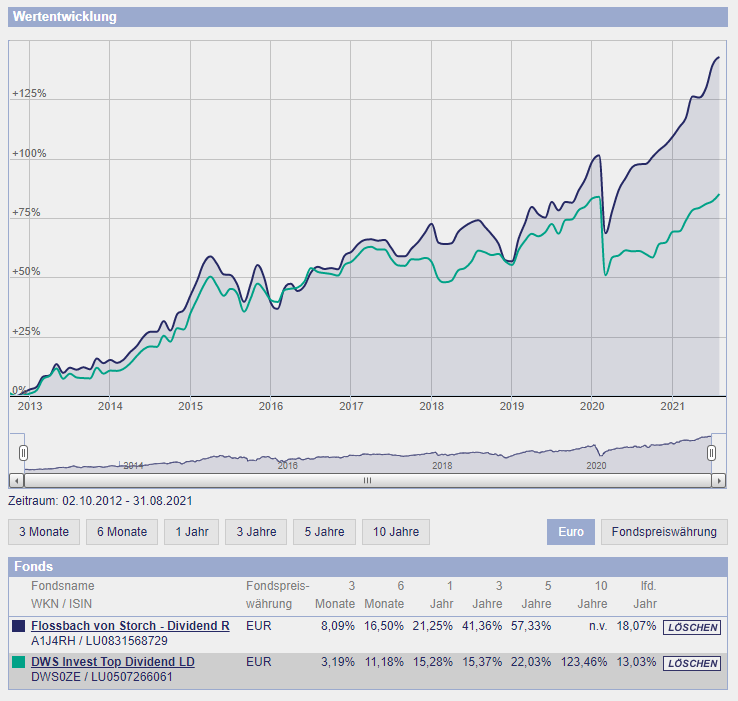738x701 pixels.
Task: Click the DWS0ZE / LU0507266061 ISIN text
Action: tap(102, 677)
